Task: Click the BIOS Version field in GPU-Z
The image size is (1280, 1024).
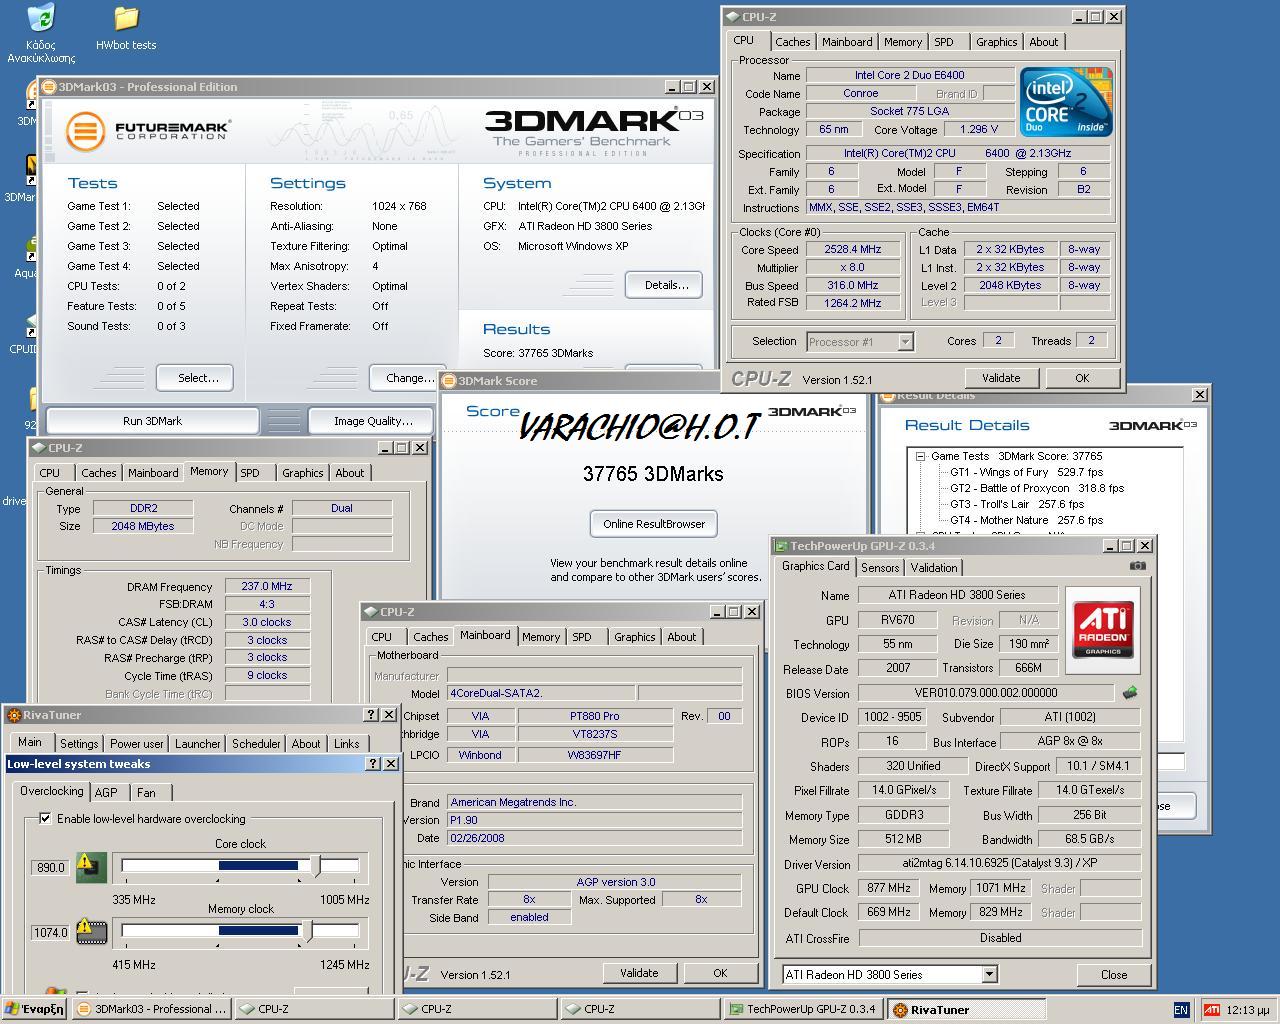Action: 986,692
